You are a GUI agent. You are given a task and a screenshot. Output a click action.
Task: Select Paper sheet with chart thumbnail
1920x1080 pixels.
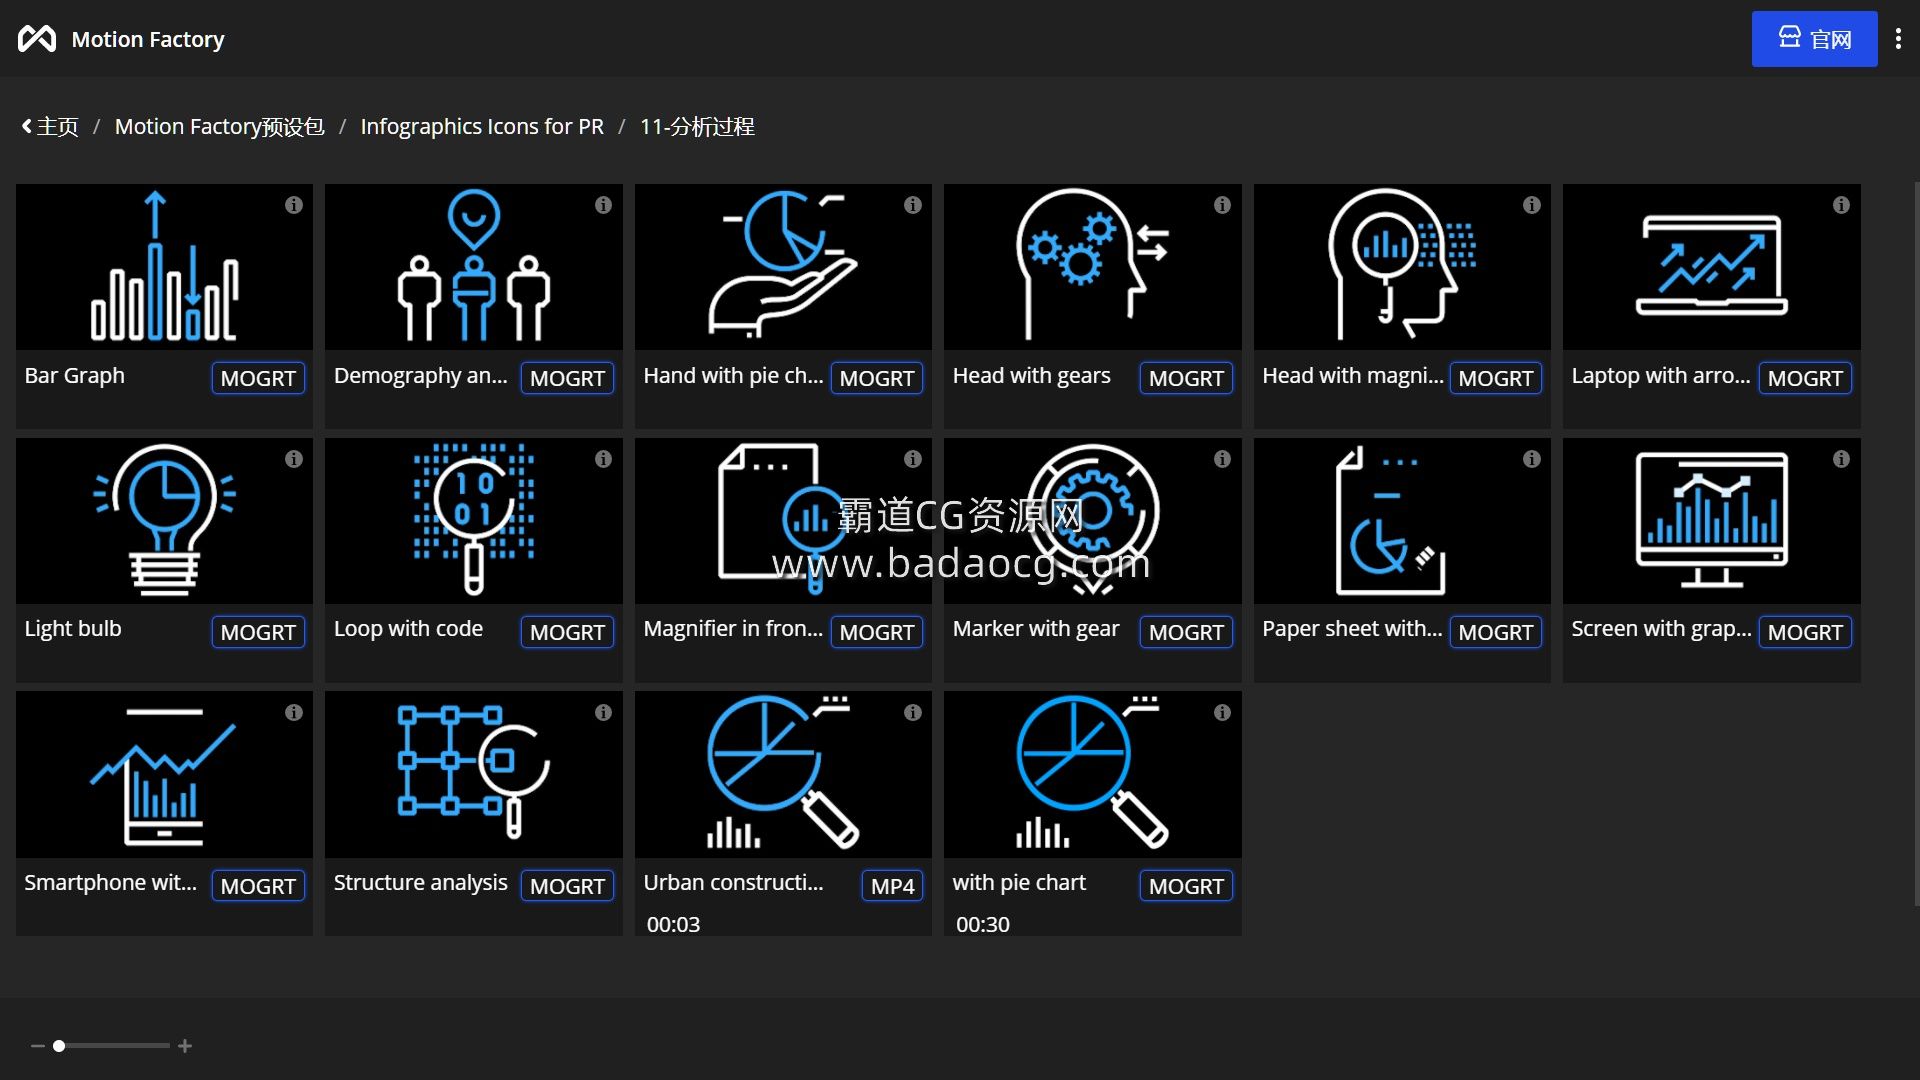1402,521
